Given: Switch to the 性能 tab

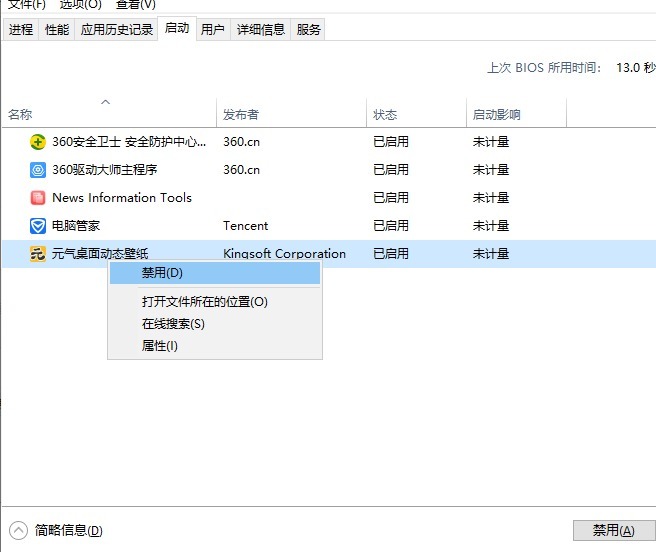Looking at the screenshot, I should [57, 29].
